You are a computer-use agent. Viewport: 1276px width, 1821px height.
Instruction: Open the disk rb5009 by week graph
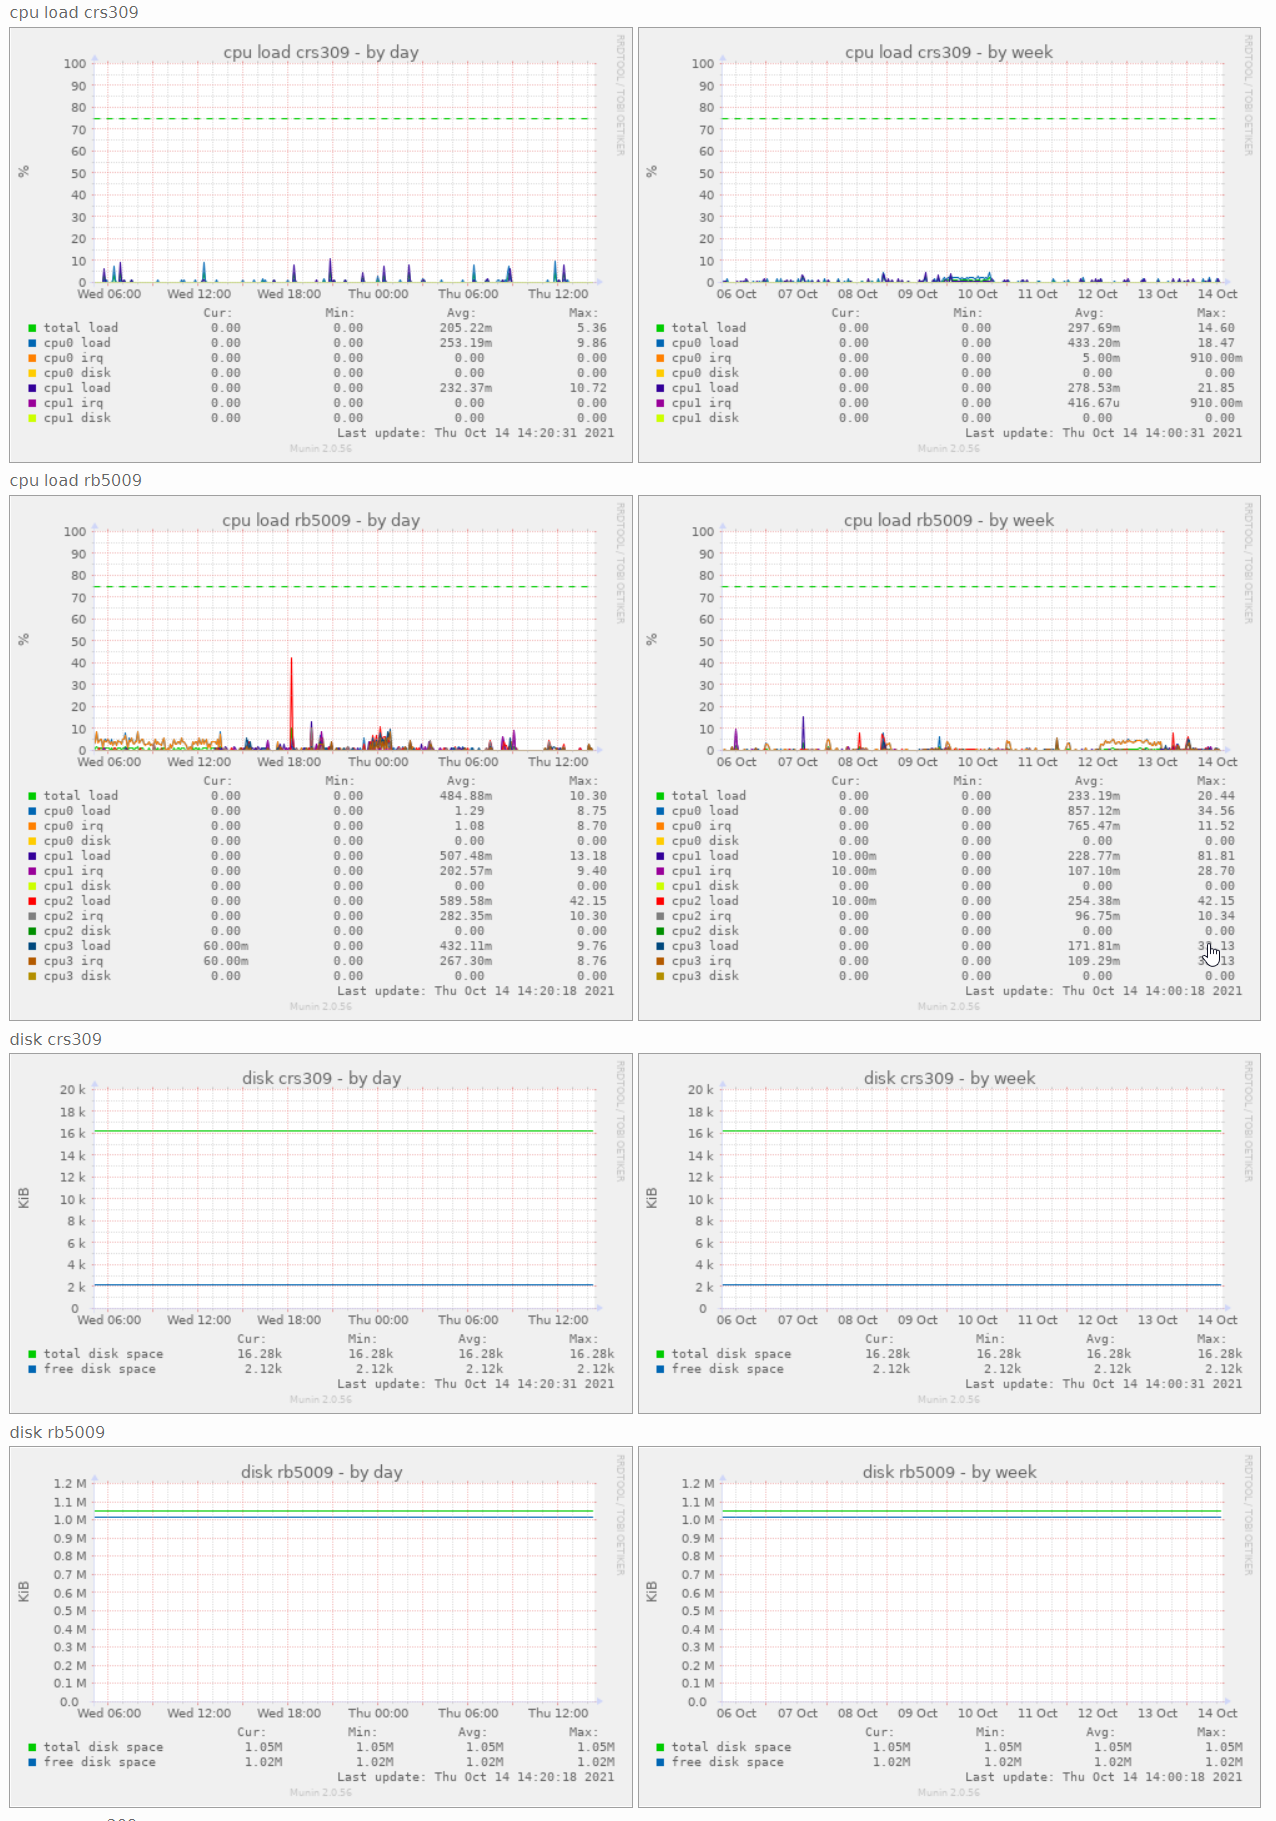pos(949,1626)
